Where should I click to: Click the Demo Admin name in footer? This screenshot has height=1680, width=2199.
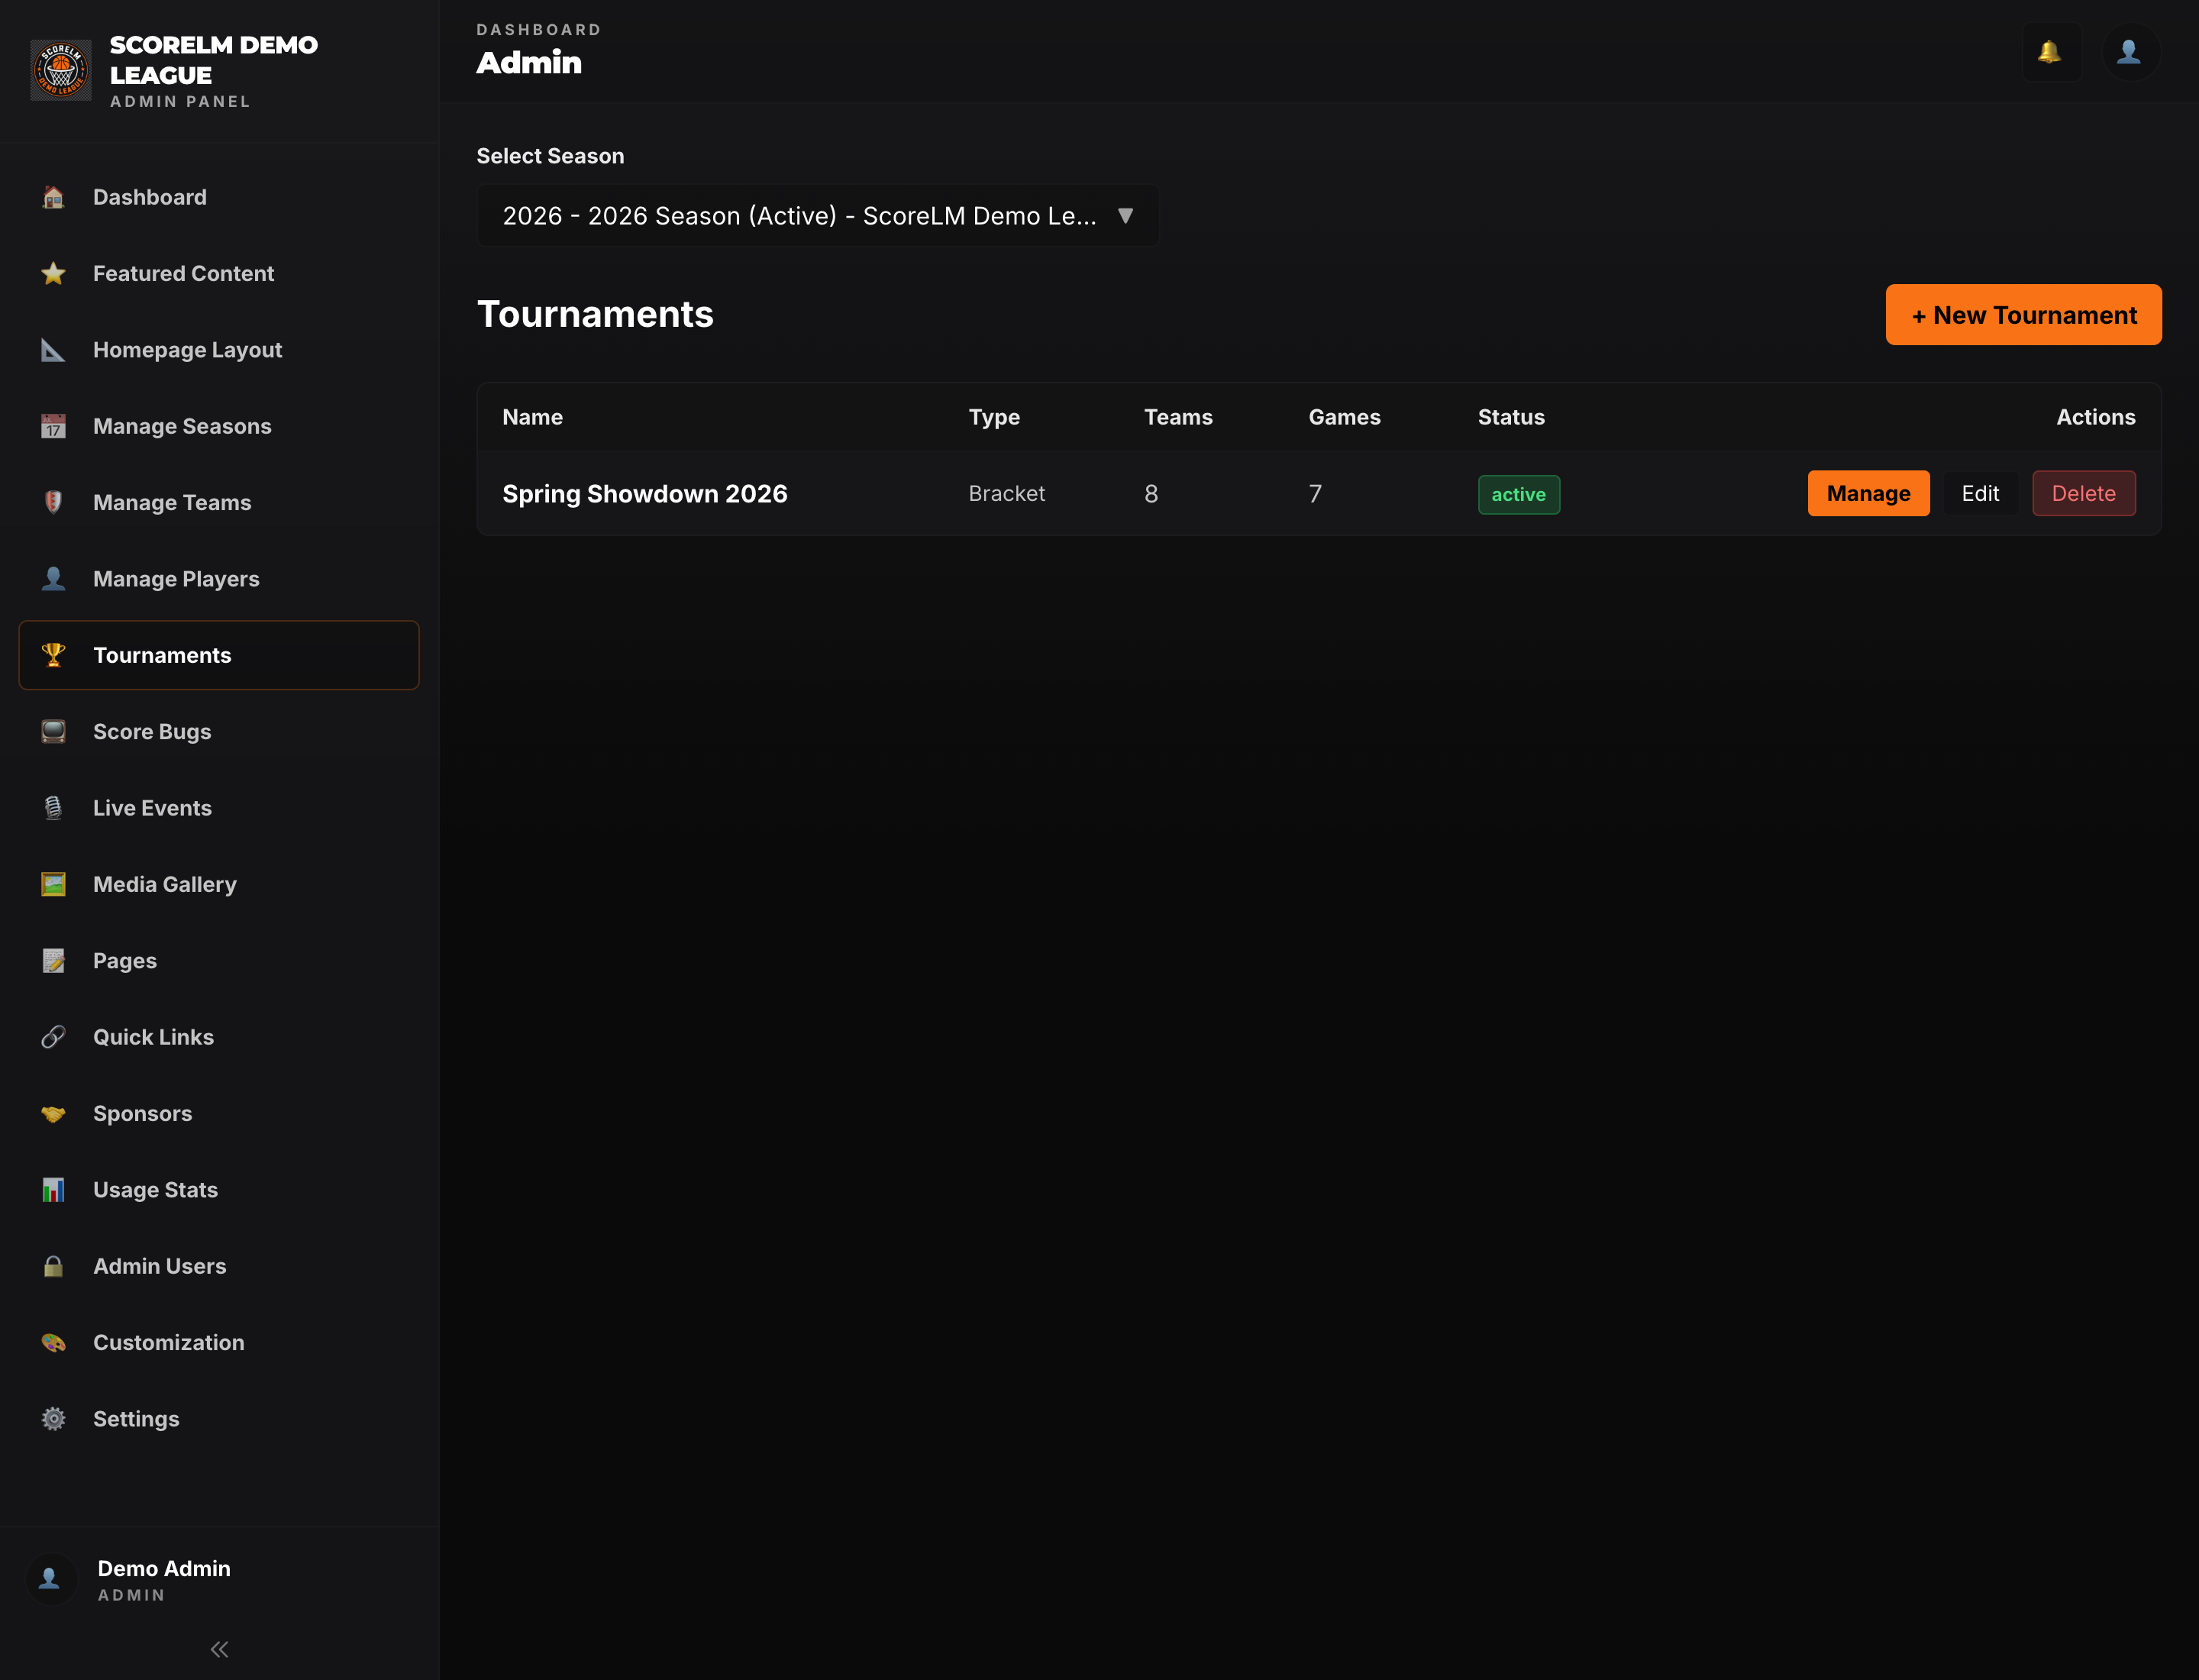(x=164, y=1568)
